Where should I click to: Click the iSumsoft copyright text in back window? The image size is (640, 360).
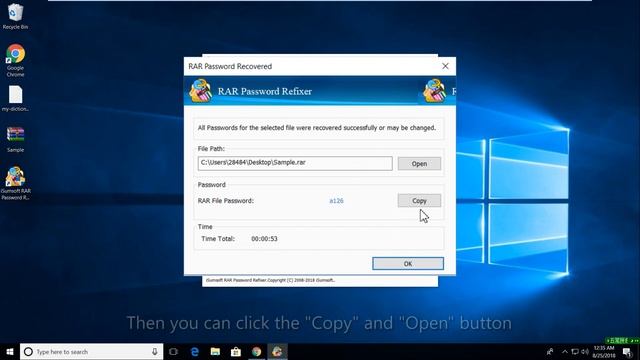click(270, 280)
